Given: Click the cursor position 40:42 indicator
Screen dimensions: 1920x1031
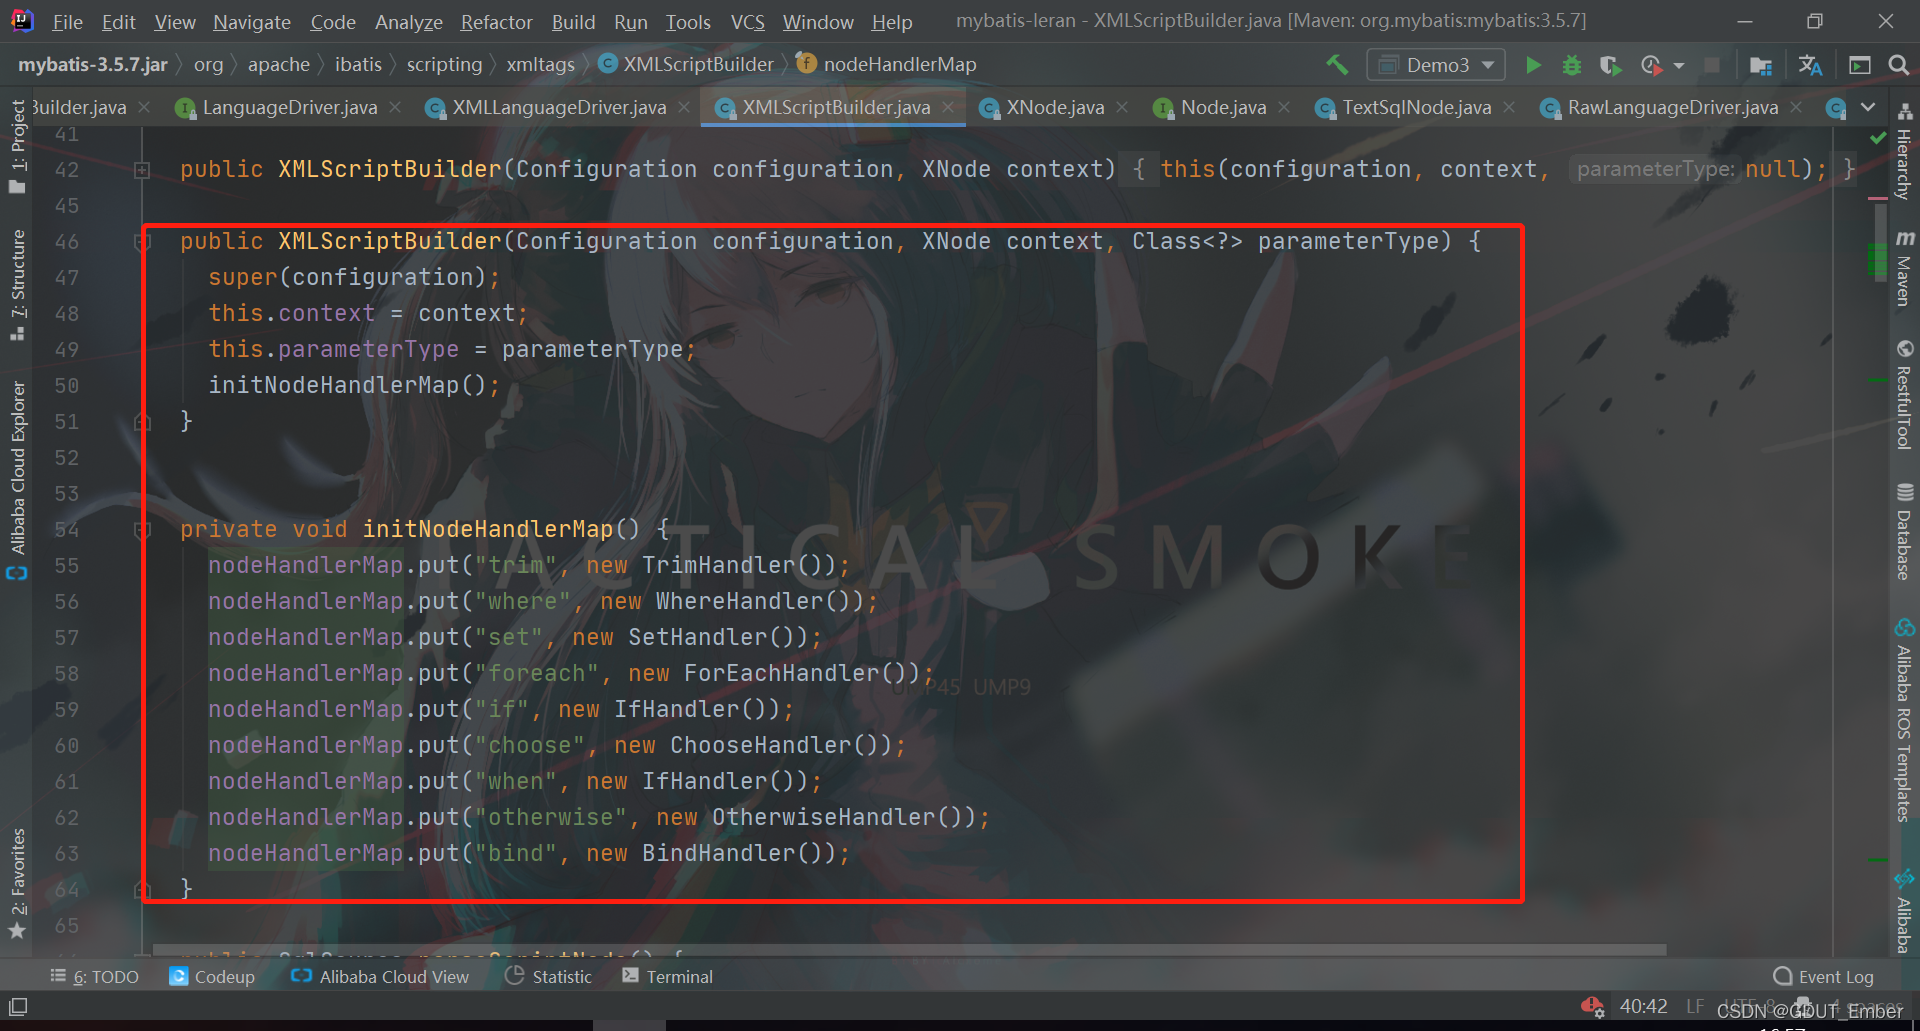Looking at the screenshot, I should click(x=1643, y=1006).
